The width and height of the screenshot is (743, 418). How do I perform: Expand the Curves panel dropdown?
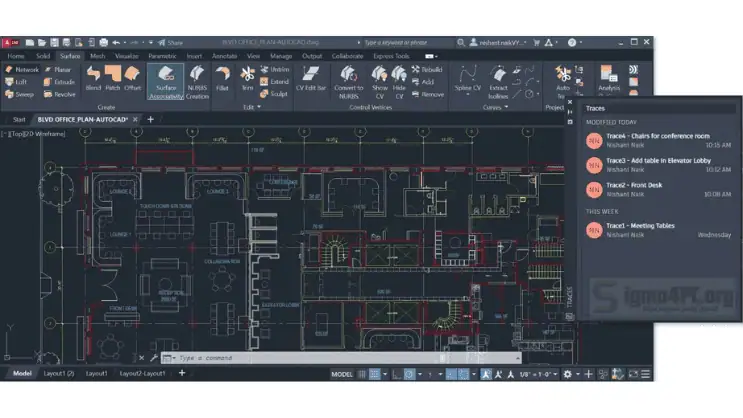coord(495,108)
